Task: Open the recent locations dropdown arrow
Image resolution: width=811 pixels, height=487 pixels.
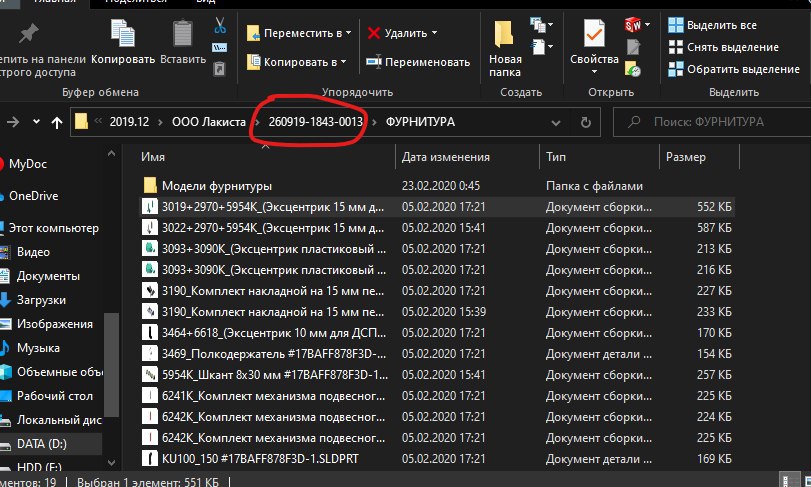Action: [x=36, y=122]
